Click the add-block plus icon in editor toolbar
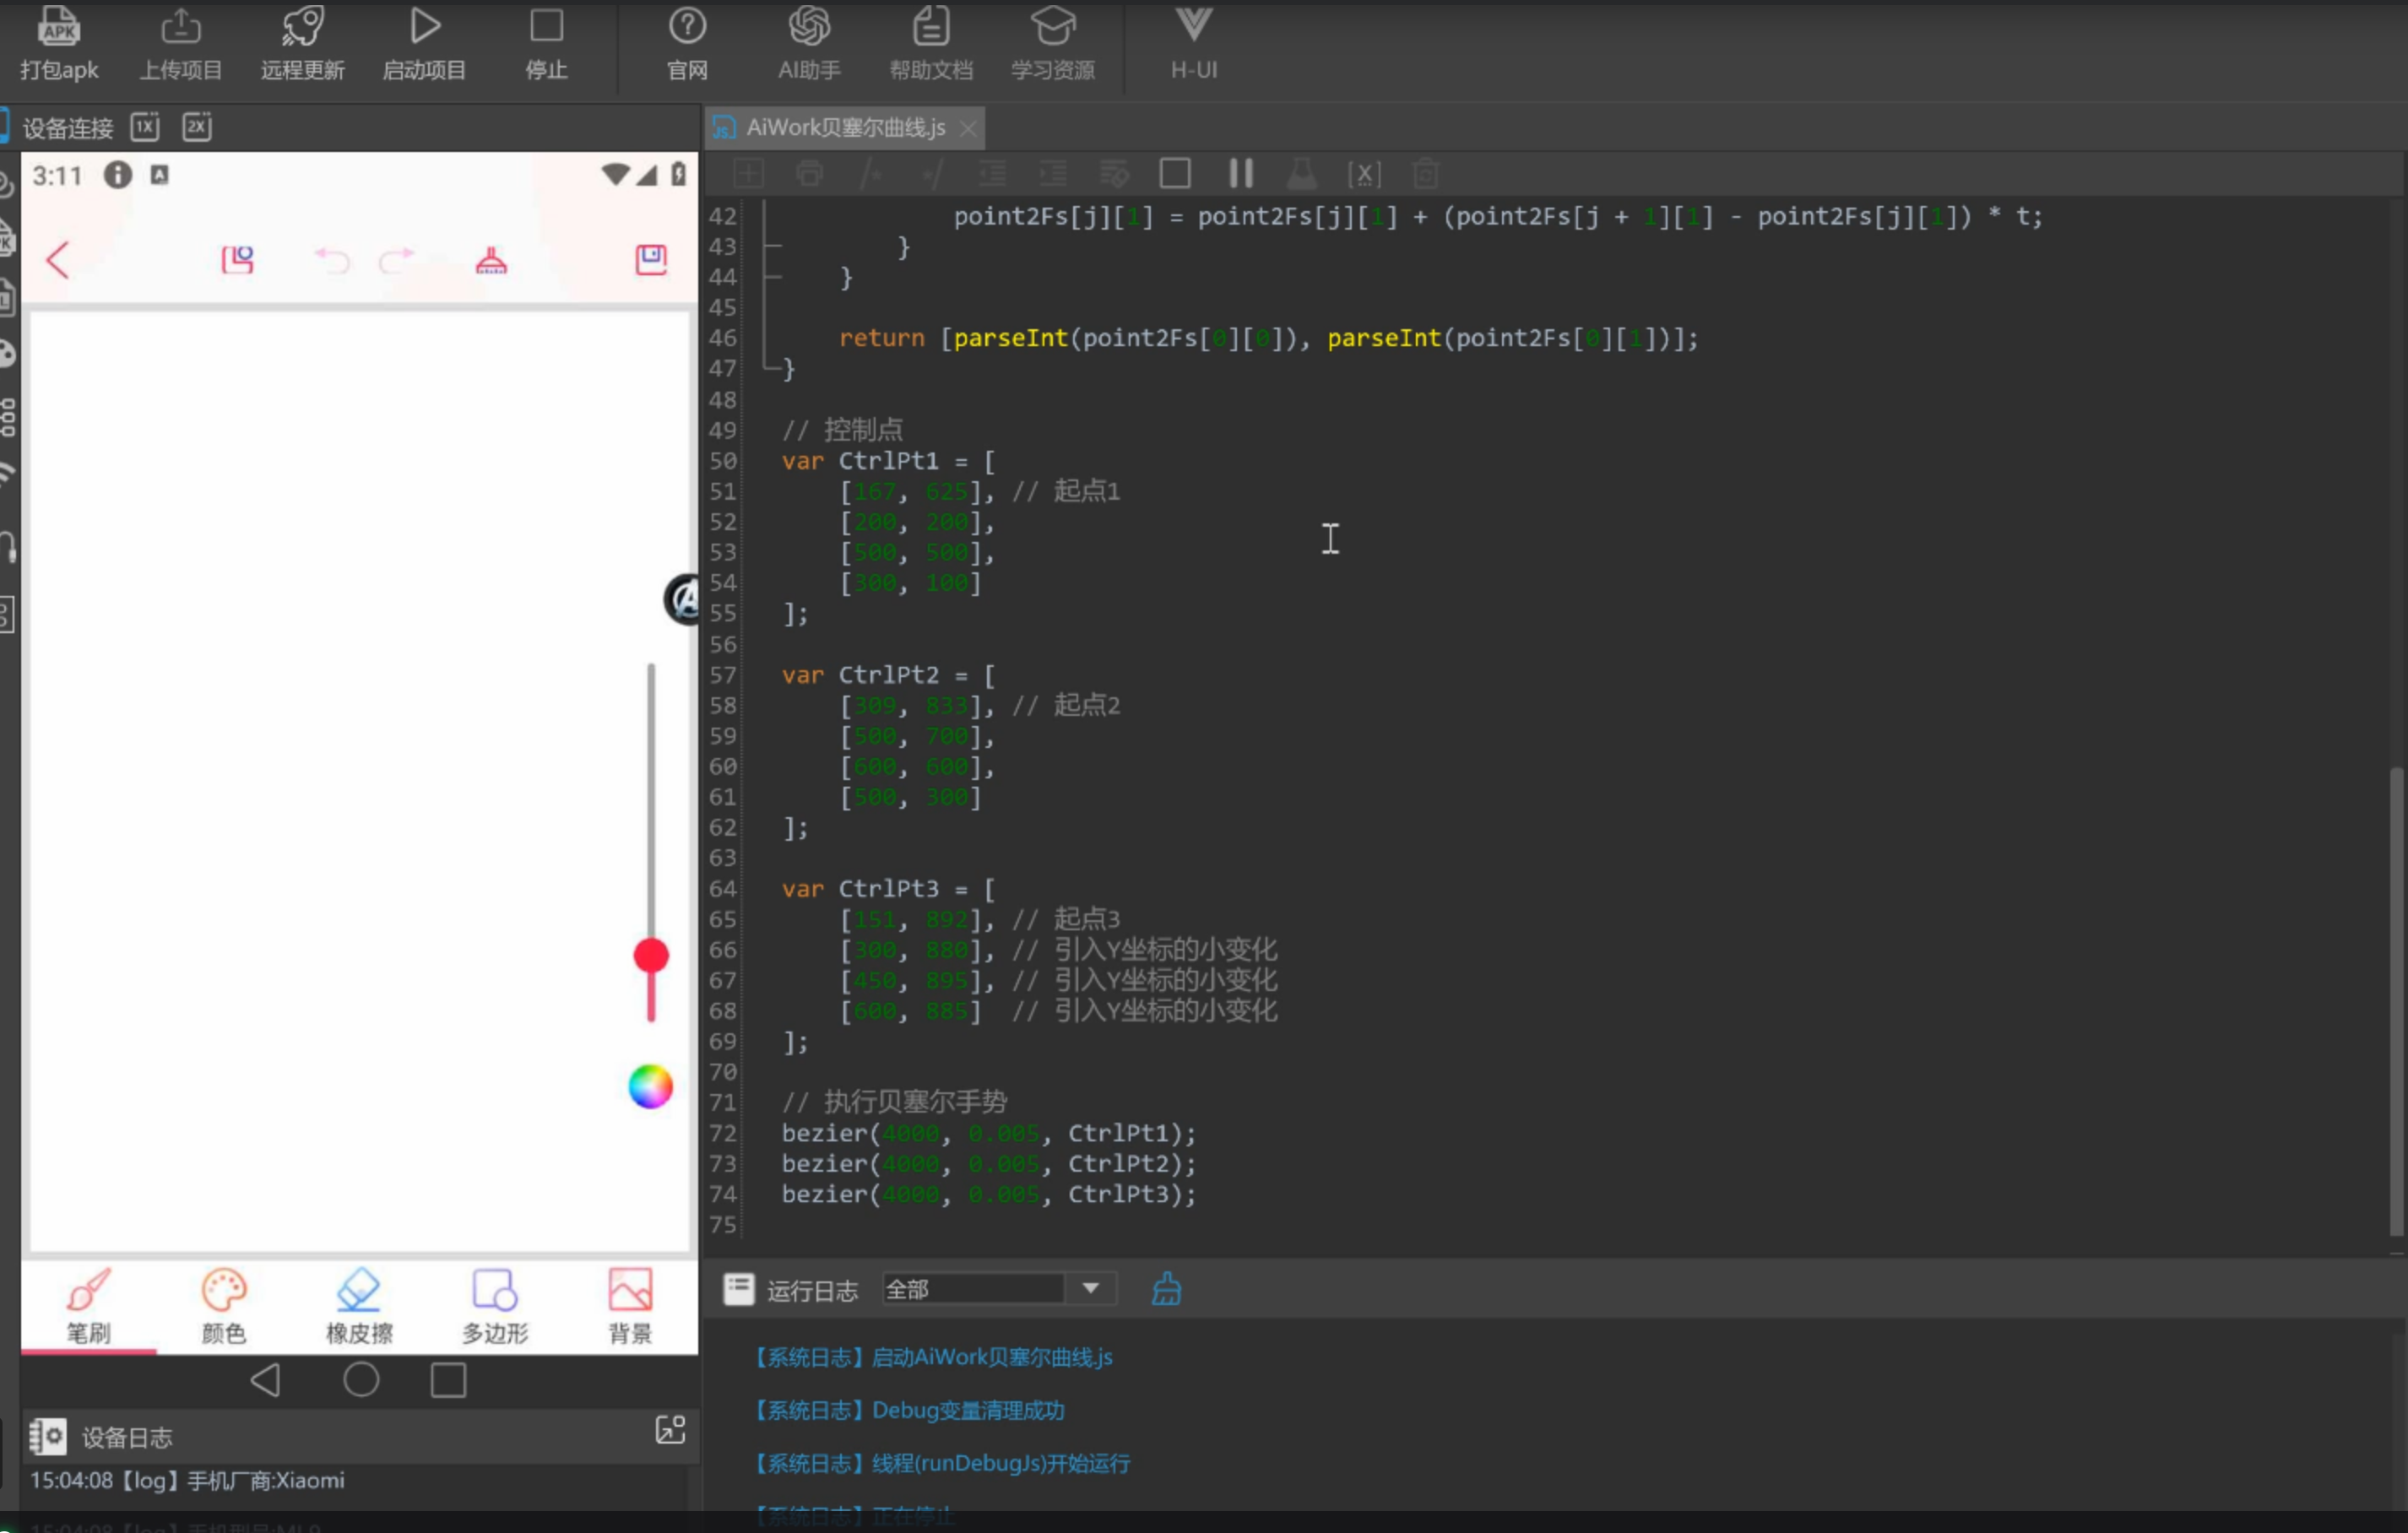Viewport: 2408px width, 1533px height. coord(749,174)
